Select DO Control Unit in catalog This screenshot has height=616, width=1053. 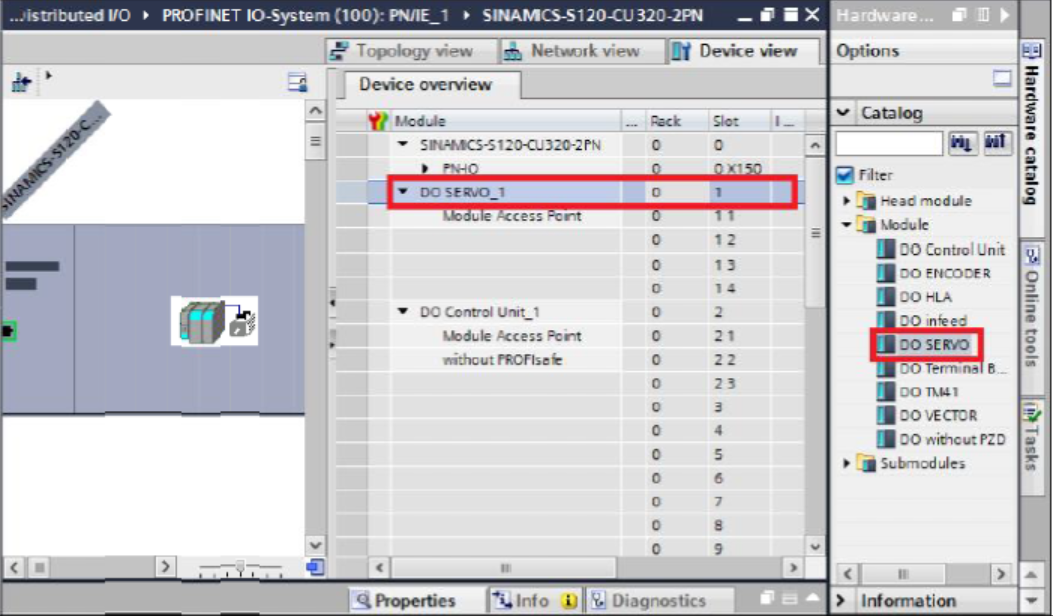(952, 250)
